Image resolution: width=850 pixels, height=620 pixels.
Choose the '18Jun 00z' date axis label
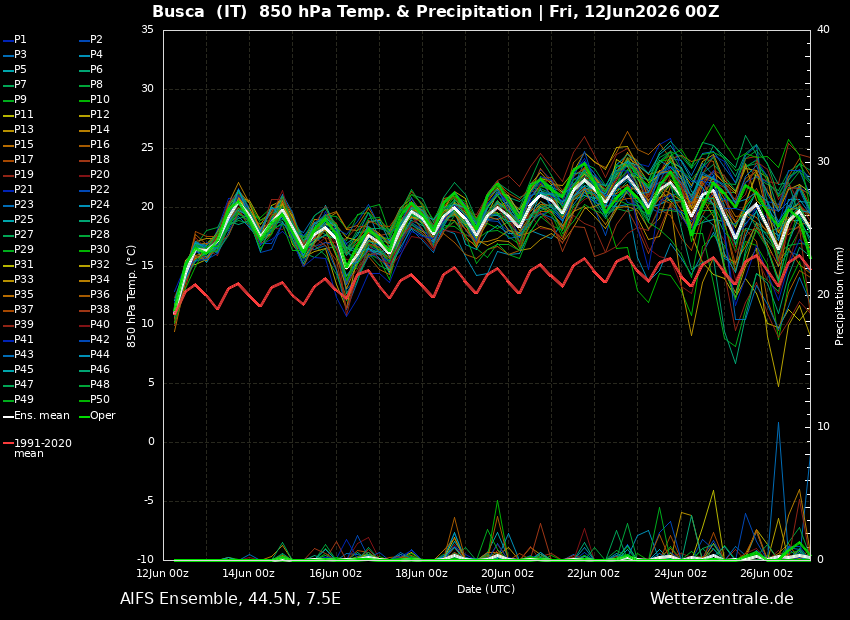click(421, 573)
